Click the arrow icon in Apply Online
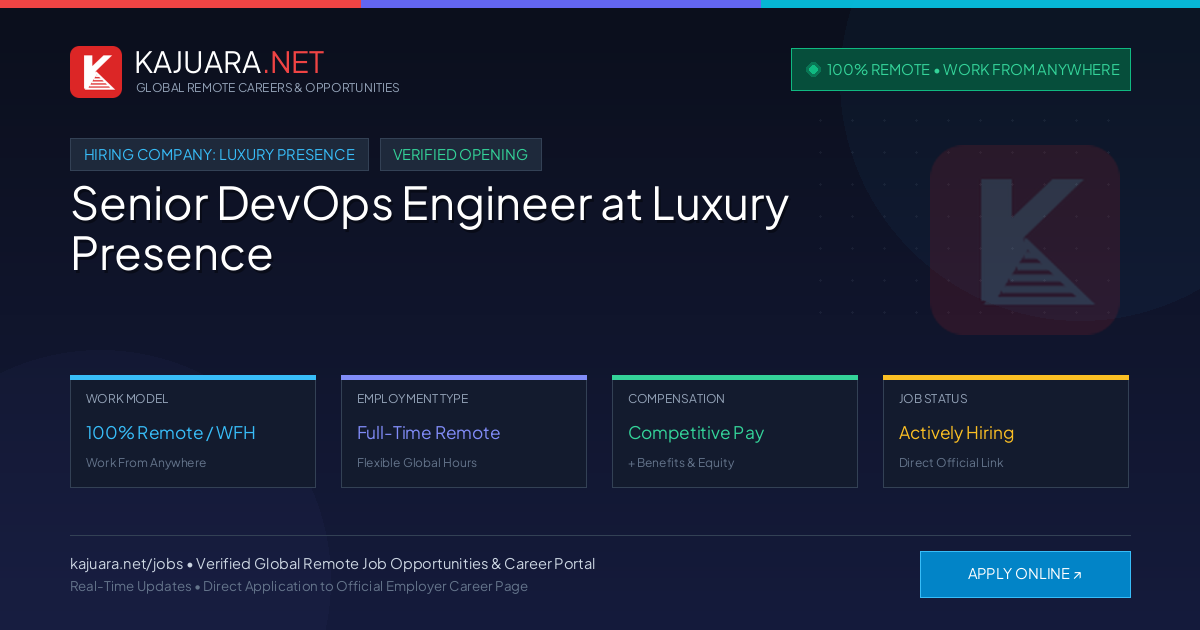The image size is (1200, 630). click(1077, 575)
